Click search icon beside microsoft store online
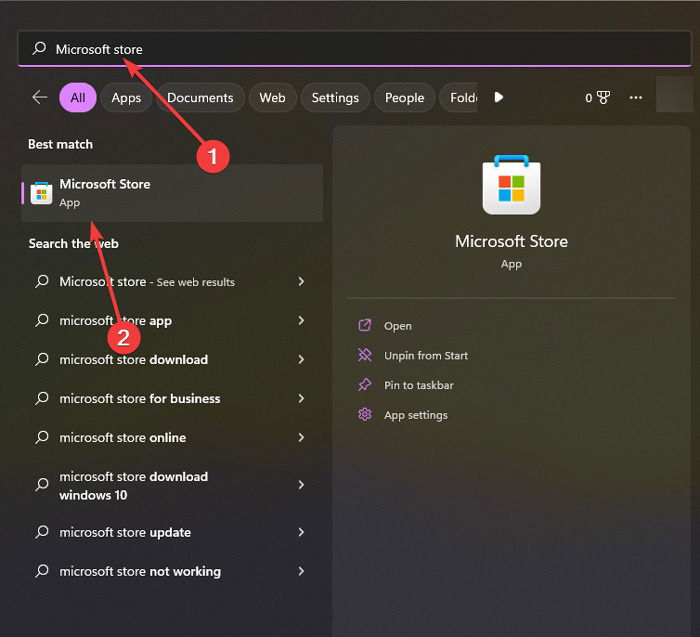This screenshot has width=700, height=637. click(42, 437)
